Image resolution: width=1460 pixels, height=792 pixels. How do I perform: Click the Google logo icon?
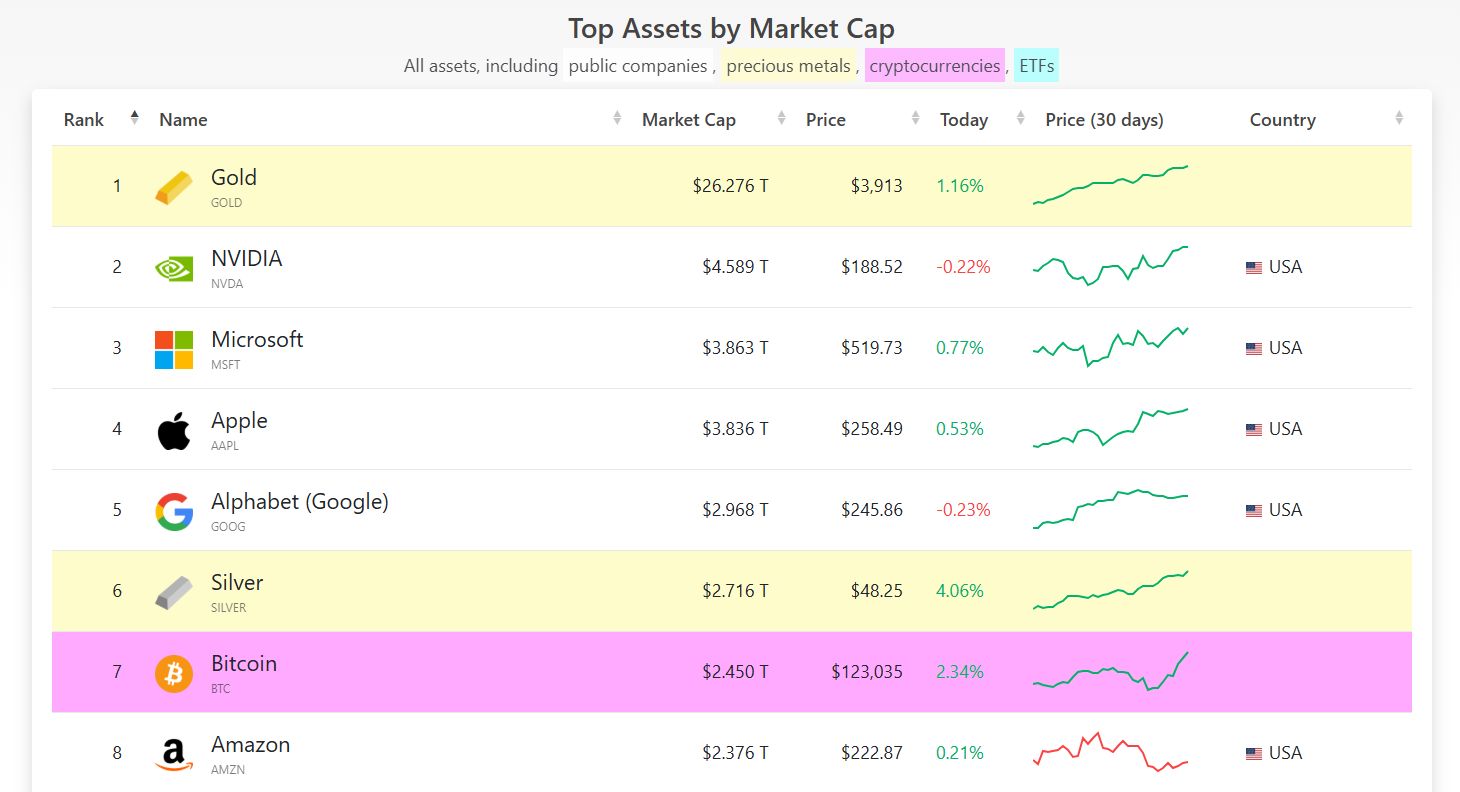coord(174,511)
